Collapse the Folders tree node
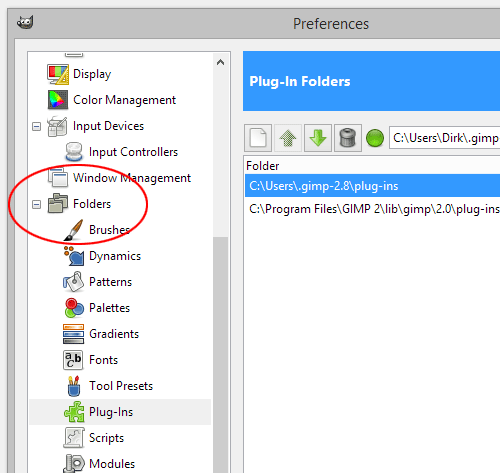Image resolution: width=500 pixels, height=473 pixels. click(36, 204)
